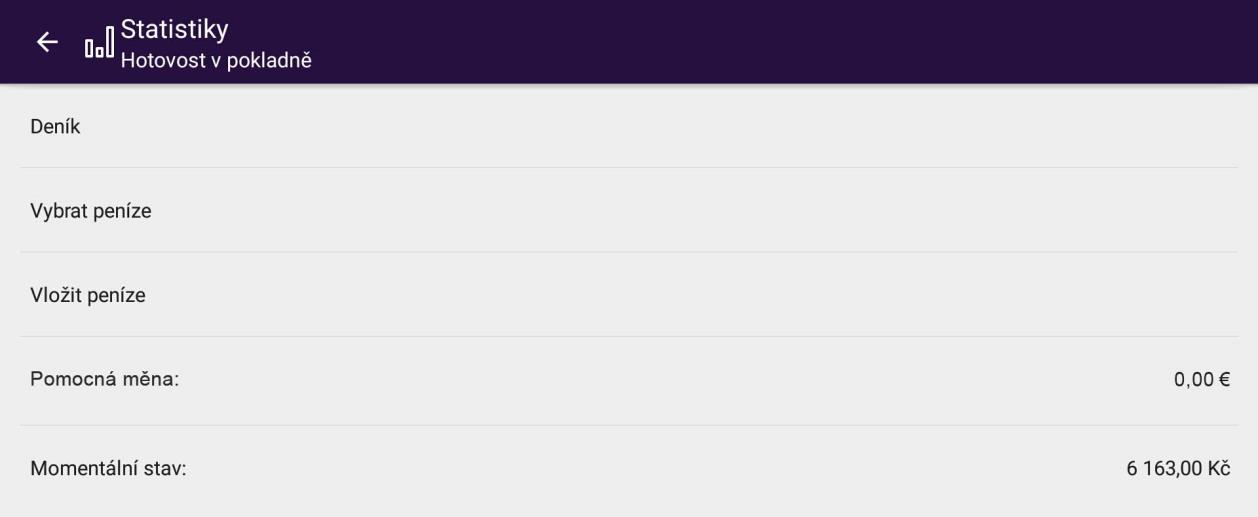Select the 6 163,00 Kč balance amount
Image resolution: width=1258 pixels, height=517 pixels.
pos(1177,468)
